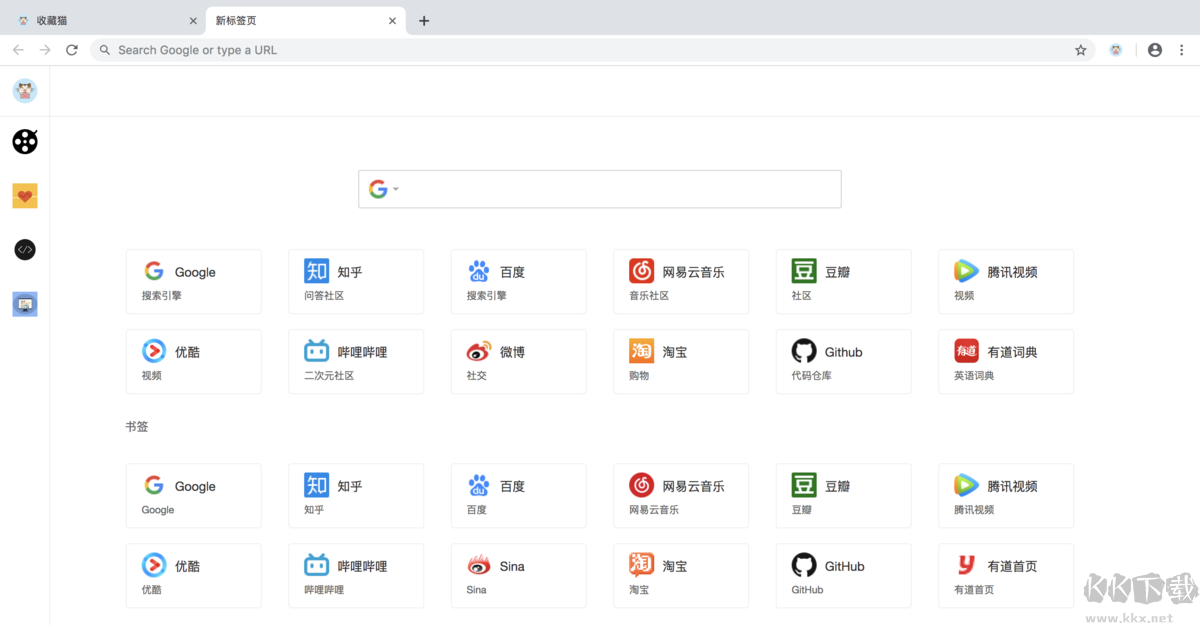This screenshot has width=1200, height=625.
Task: Open the Chrome profile account icon
Action: (1155, 50)
